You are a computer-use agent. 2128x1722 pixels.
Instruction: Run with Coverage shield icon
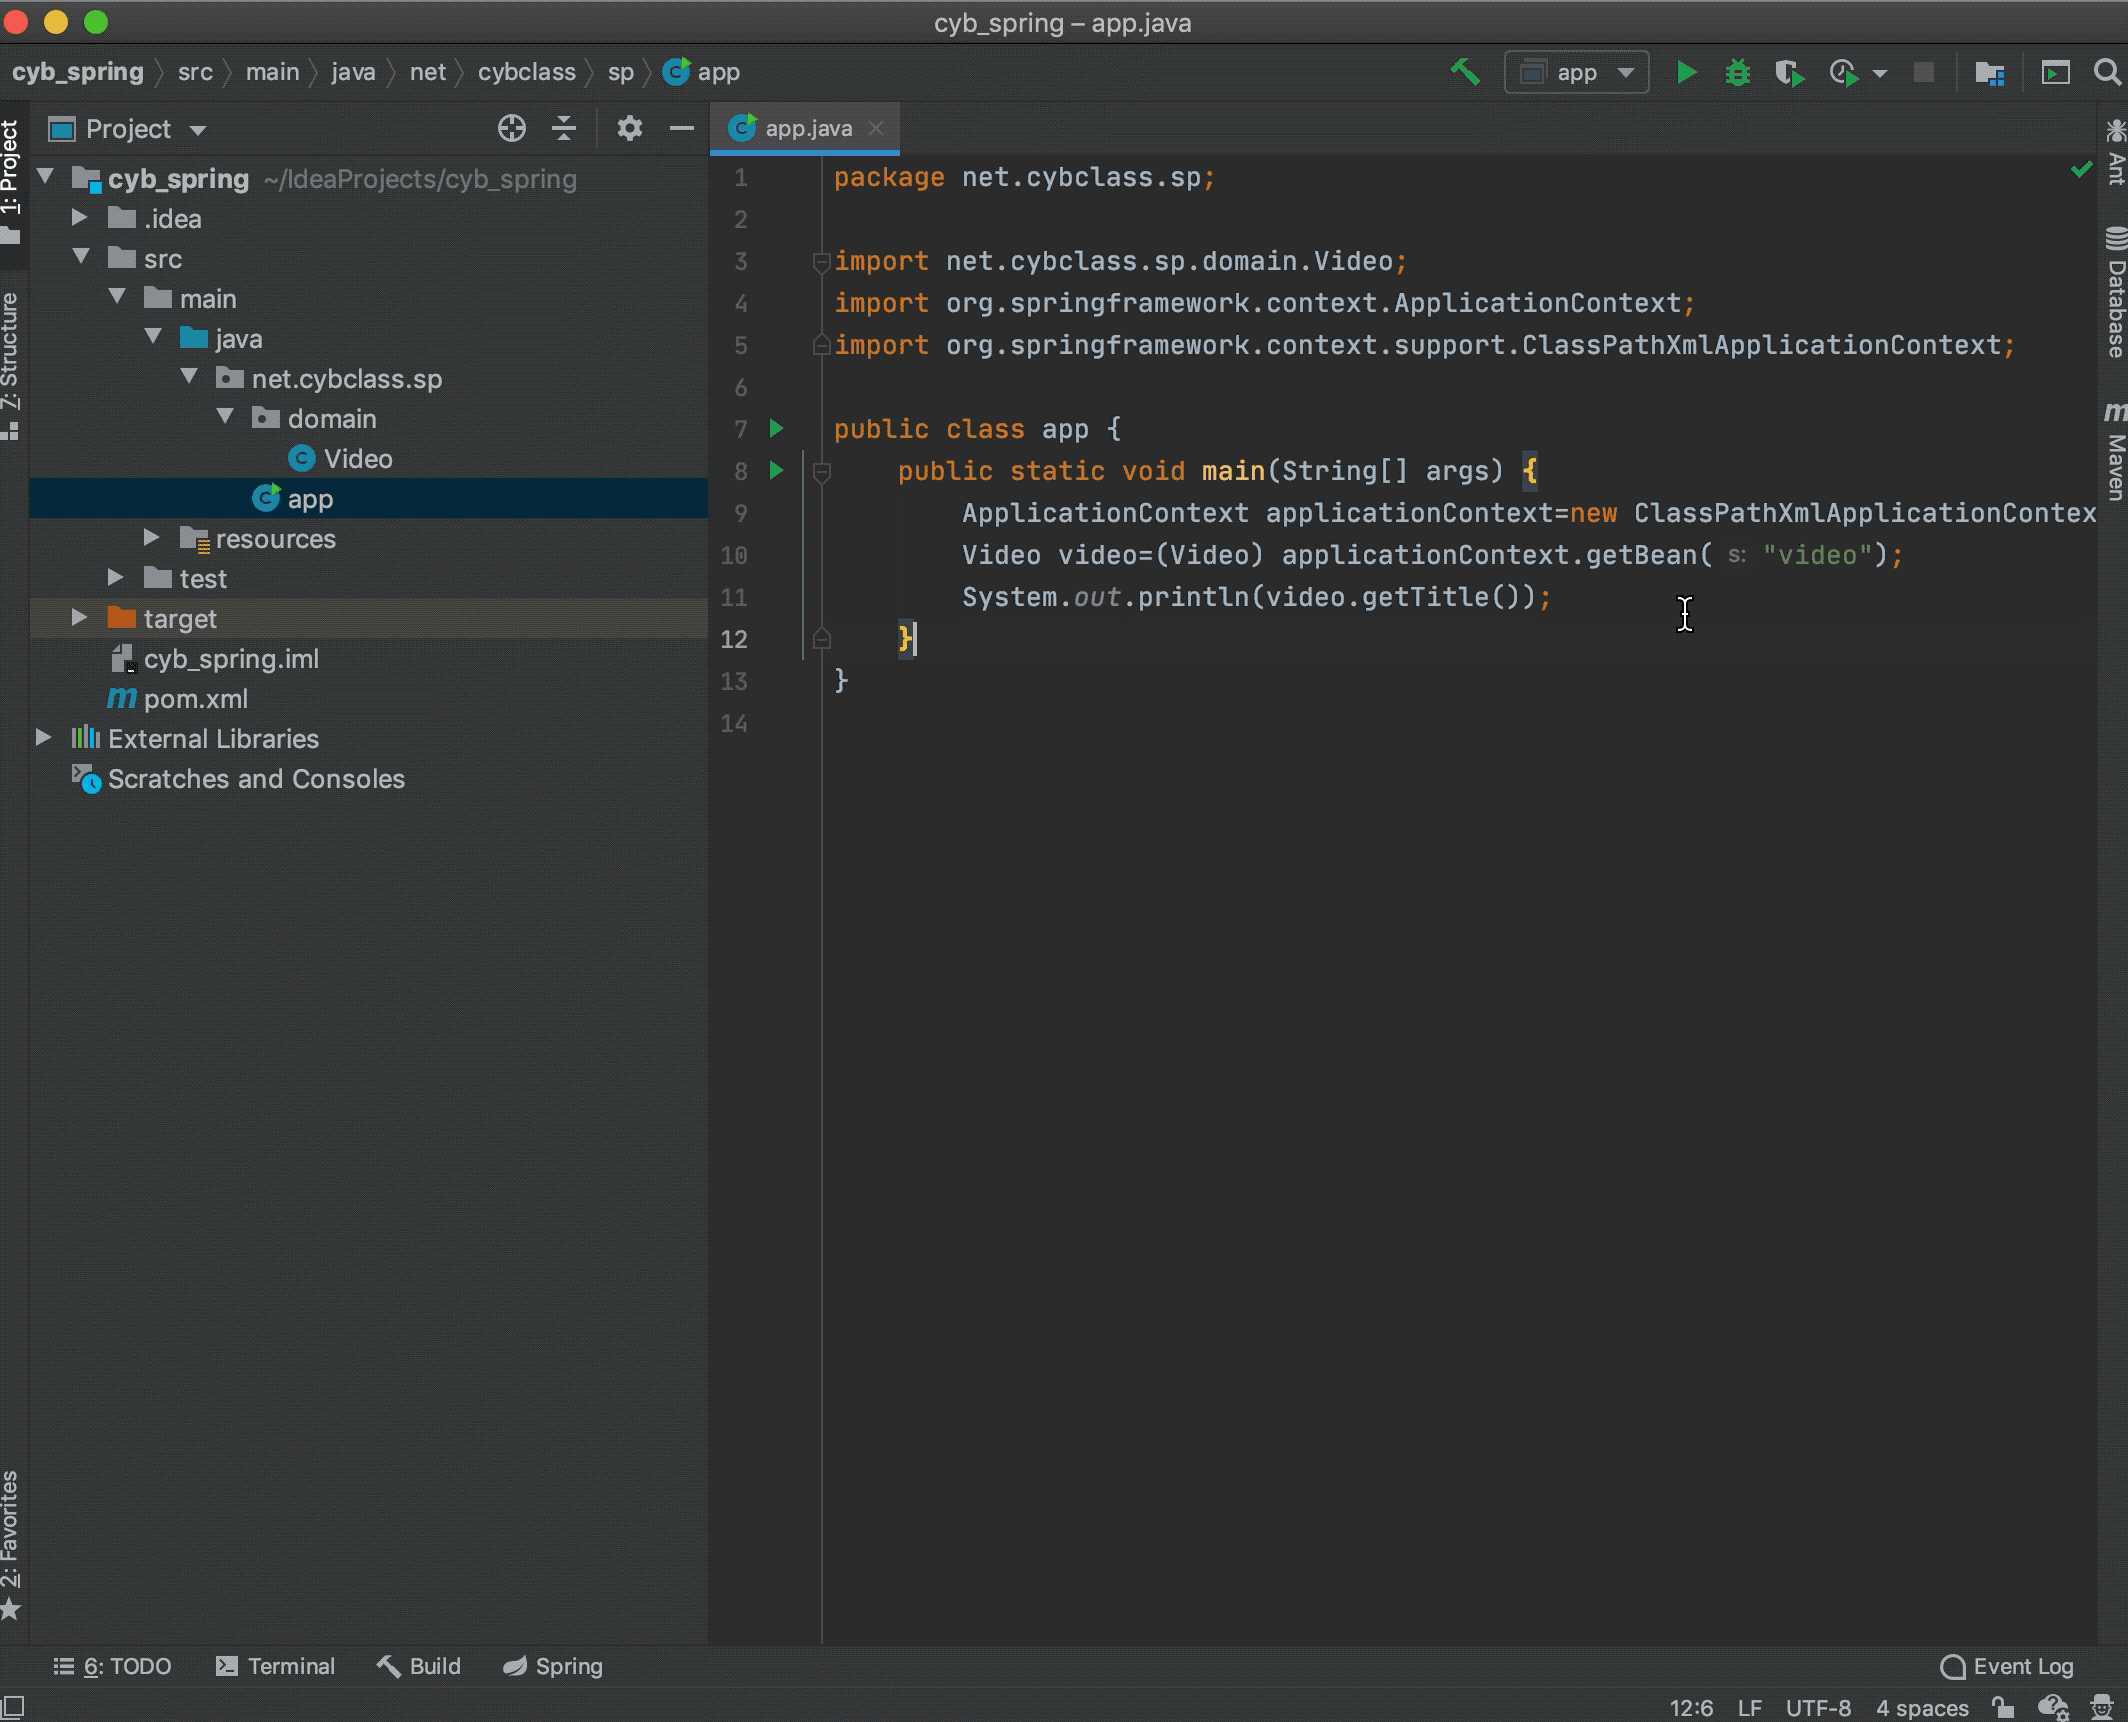coord(1789,72)
